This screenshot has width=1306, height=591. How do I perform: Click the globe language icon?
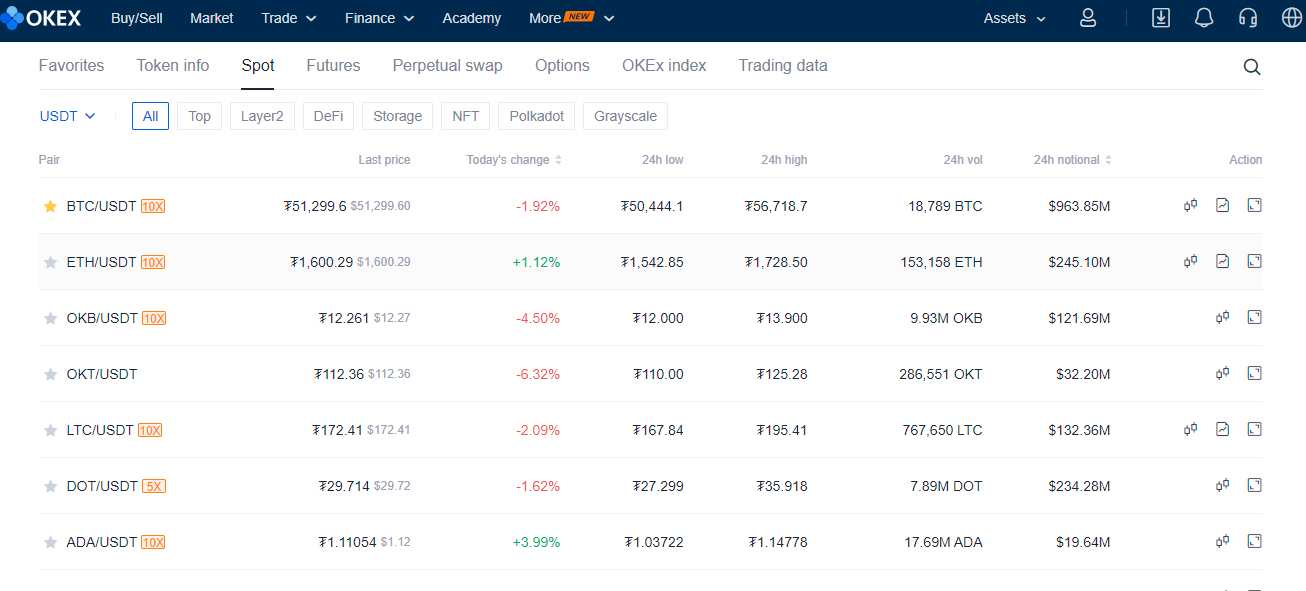(x=1291, y=18)
